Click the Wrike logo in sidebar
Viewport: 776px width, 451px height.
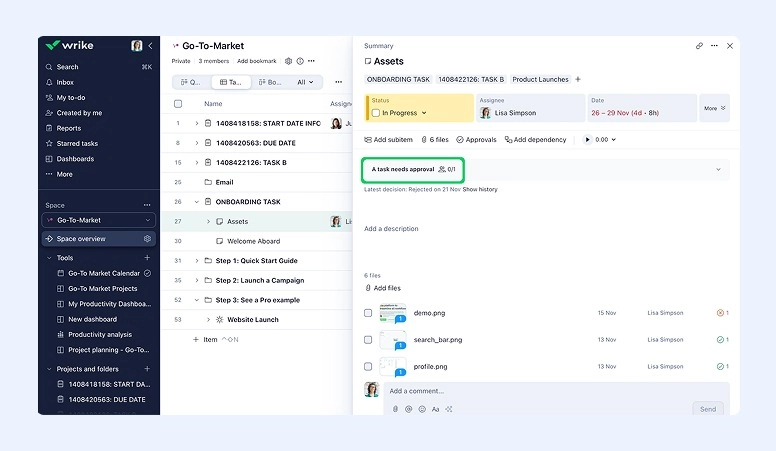pyautogui.click(x=69, y=46)
